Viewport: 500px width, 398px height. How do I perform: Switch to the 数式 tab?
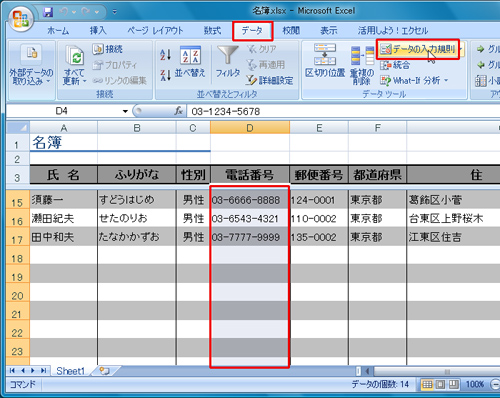tap(213, 31)
